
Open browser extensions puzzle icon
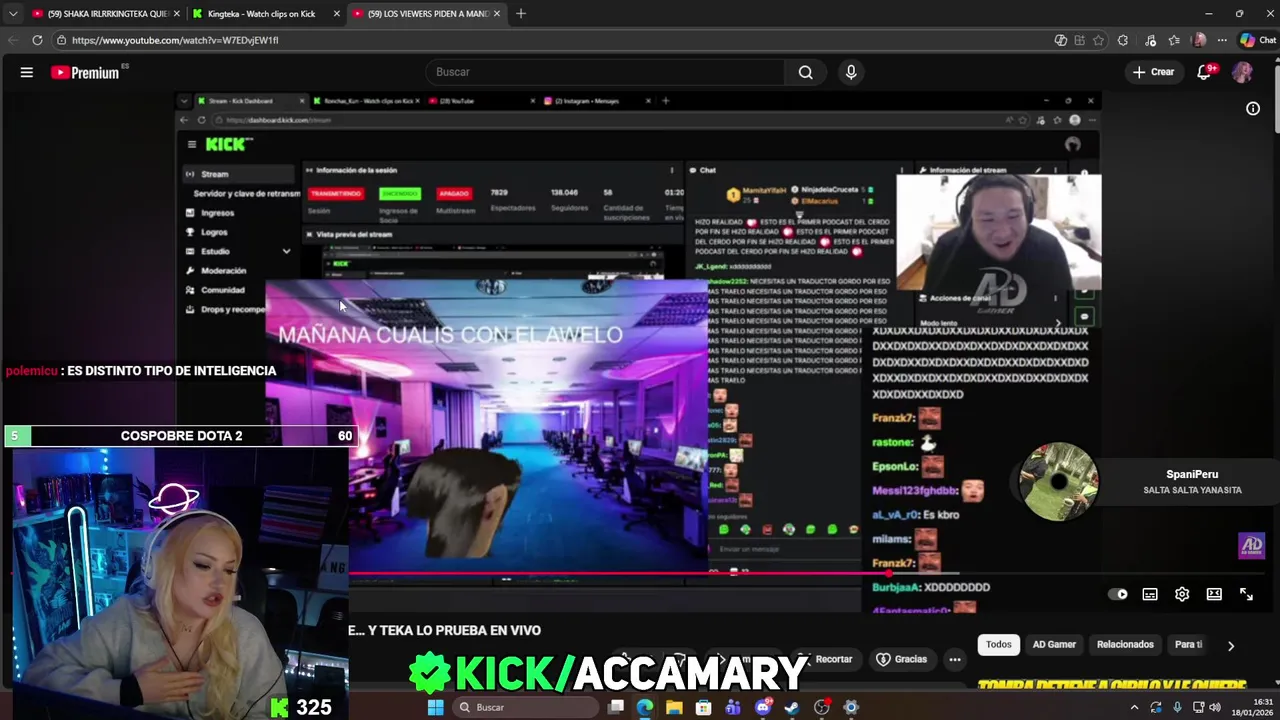(x=1123, y=40)
